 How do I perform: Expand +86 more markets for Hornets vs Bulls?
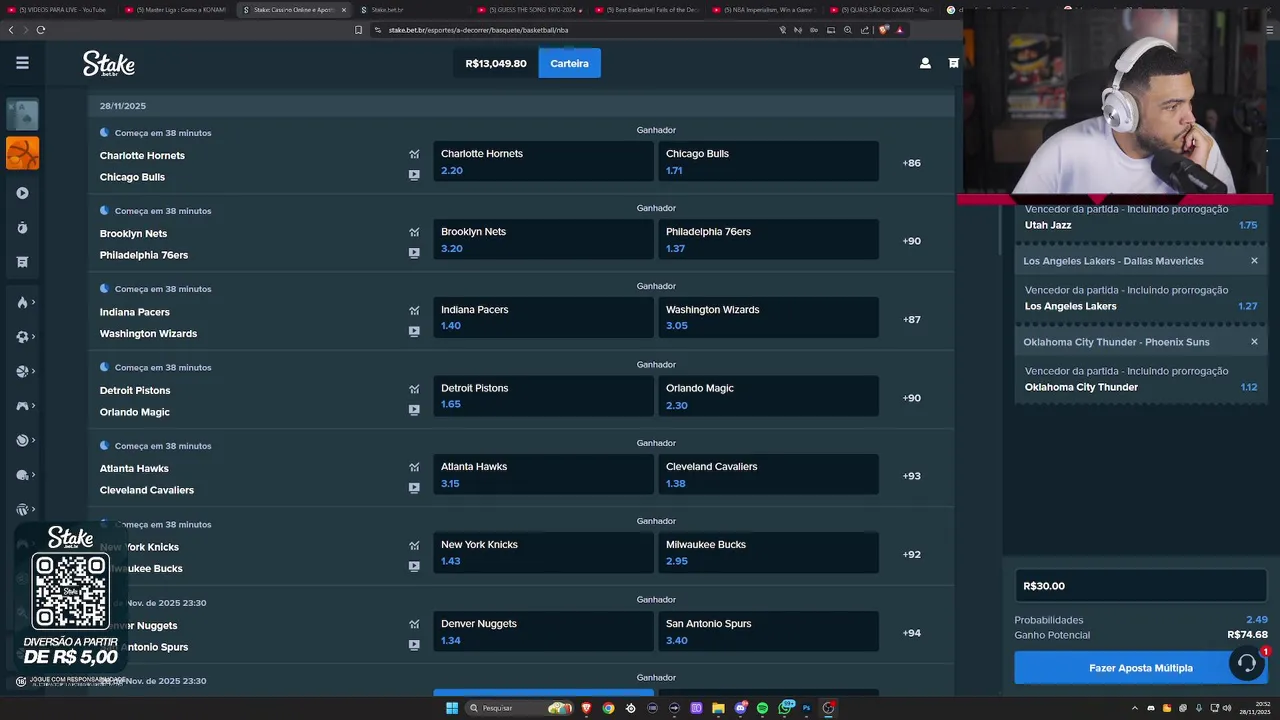coord(911,163)
